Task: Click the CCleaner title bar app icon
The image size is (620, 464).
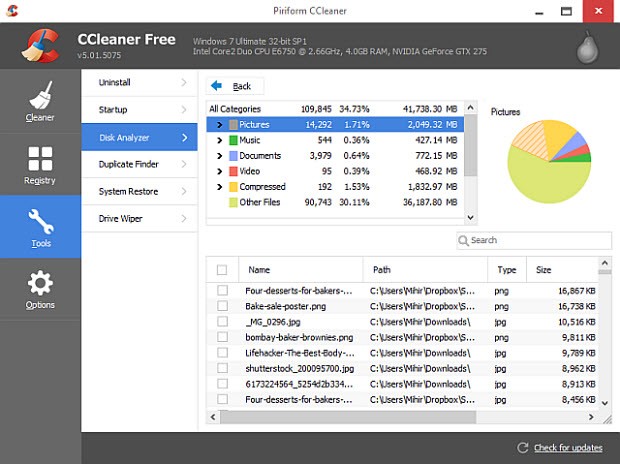Action: (12, 10)
